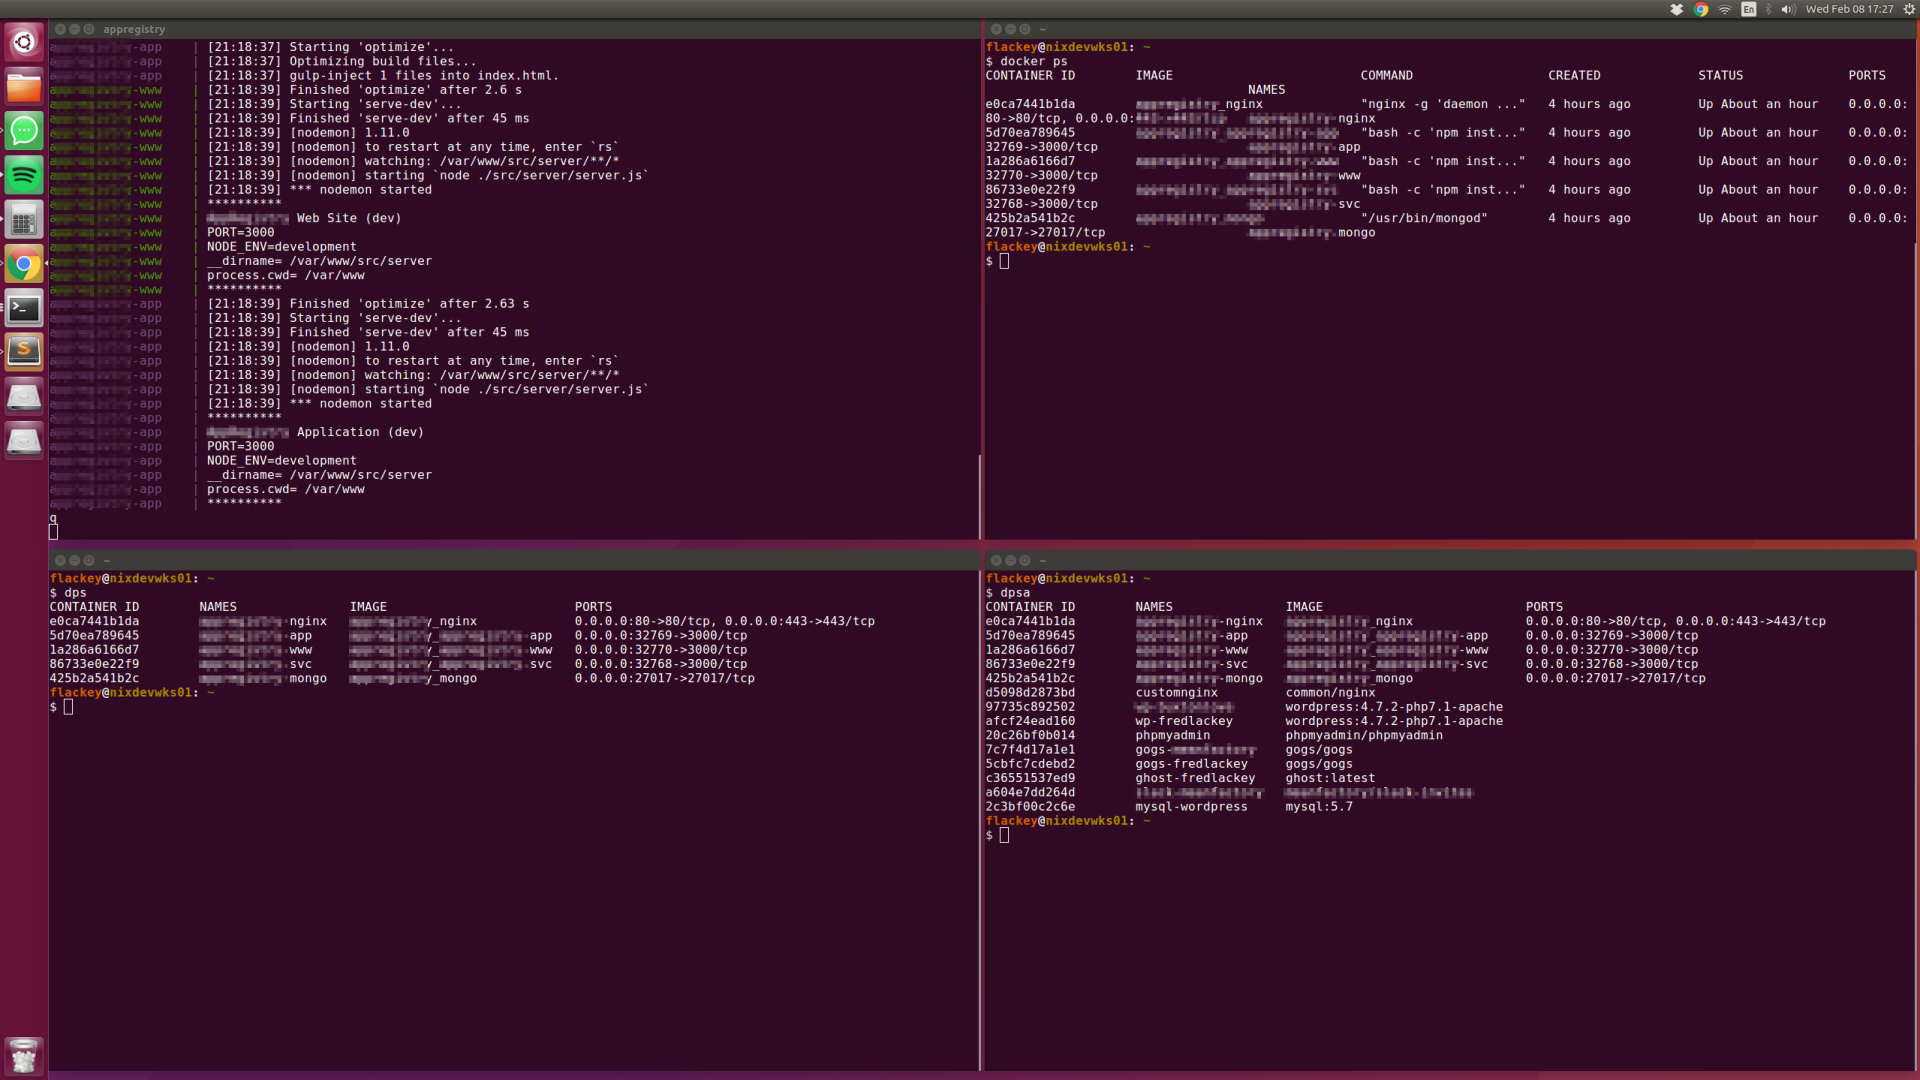This screenshot has height=1080, width=1920.
Task: Click the 'STATUS' column header in docker ps
Action: pyautogui.click(x=1720, y=75)
